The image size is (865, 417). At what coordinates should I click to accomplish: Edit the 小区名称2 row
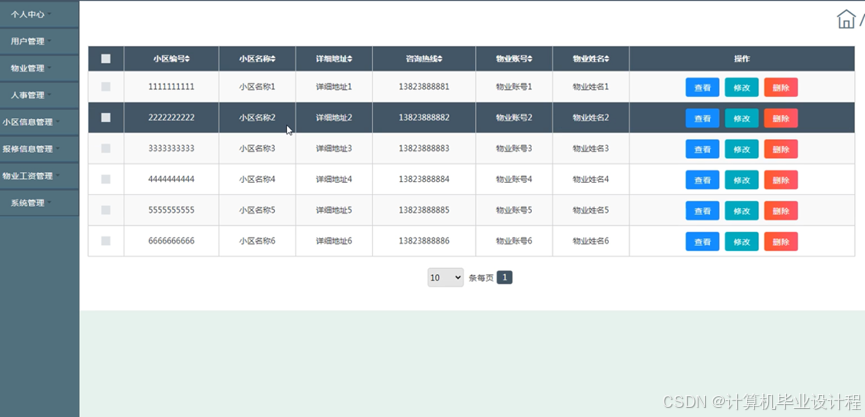741,118
